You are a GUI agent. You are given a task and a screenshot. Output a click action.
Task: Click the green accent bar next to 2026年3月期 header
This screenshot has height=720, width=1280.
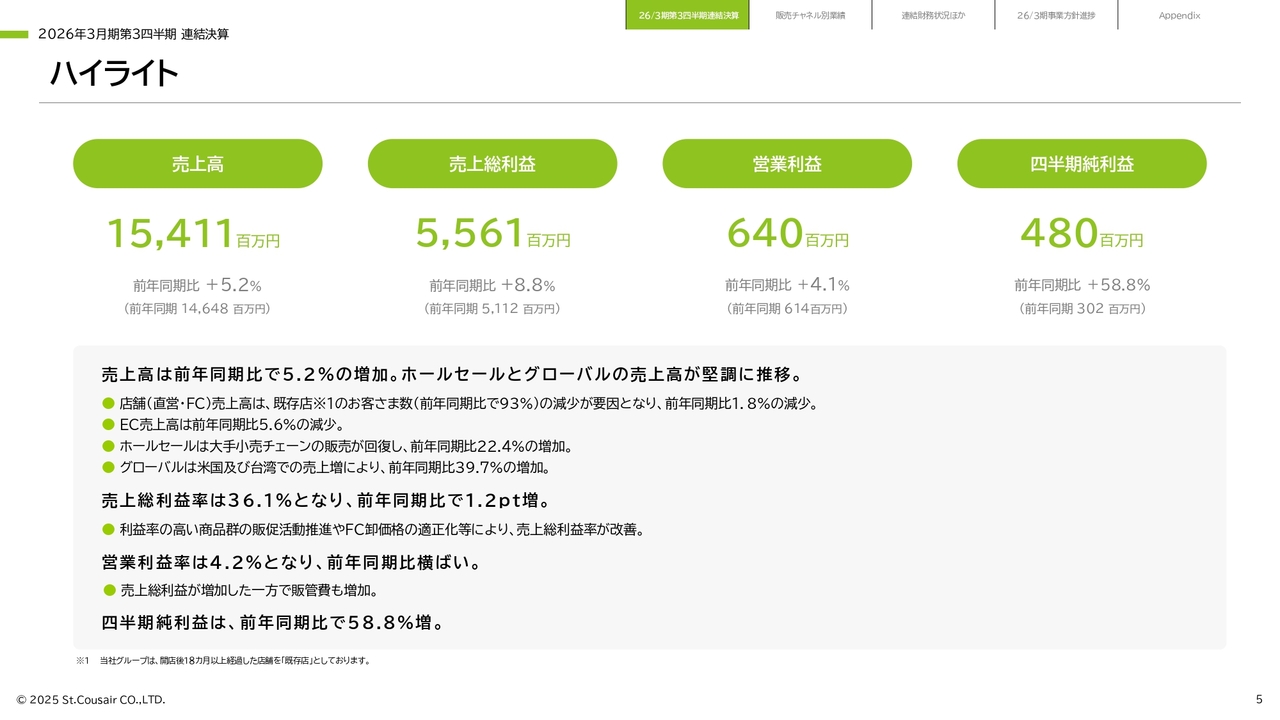click(x=15, y=34)
